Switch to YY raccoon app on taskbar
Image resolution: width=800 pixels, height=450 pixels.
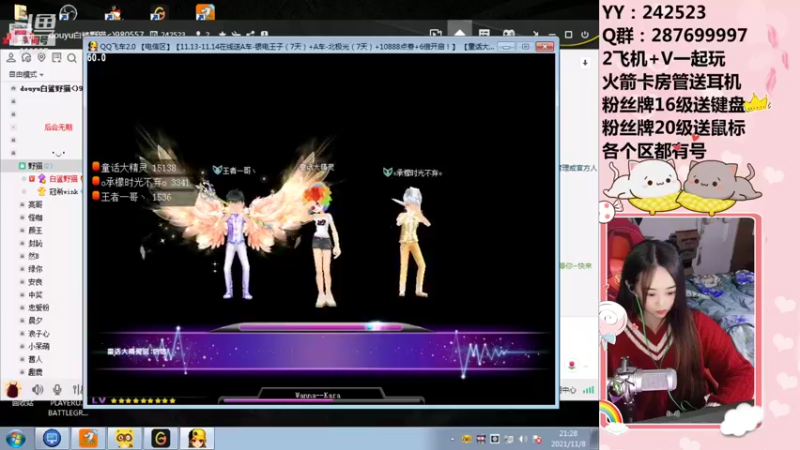click(124, 438)
